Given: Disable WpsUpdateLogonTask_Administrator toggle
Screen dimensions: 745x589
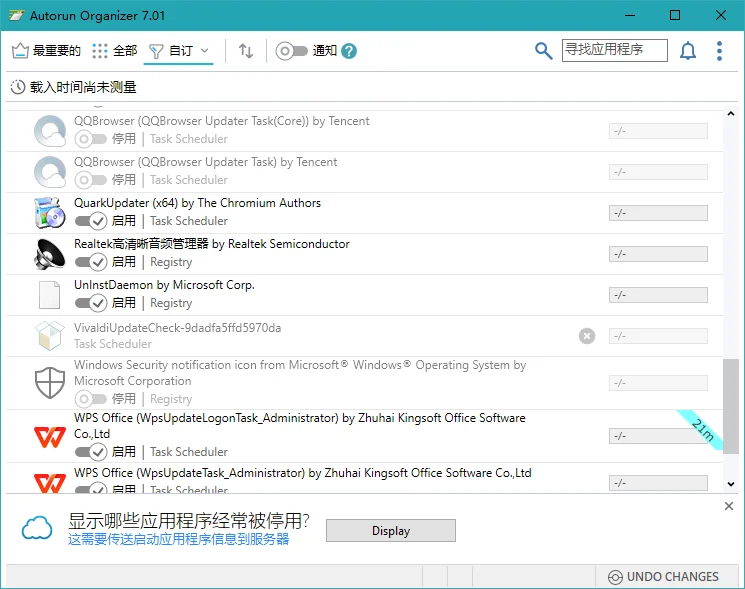Looking at the screenshot, I should tap(90, 451).
